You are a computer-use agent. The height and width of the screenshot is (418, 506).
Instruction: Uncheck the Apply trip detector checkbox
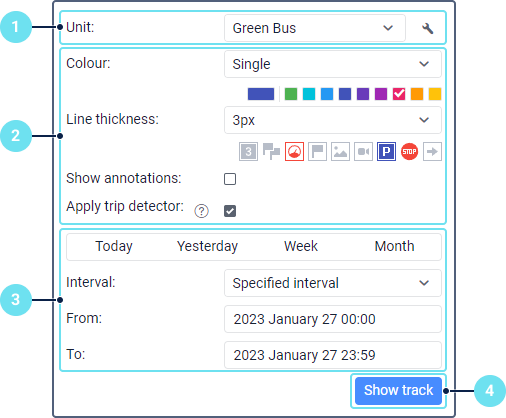(230, 211)
